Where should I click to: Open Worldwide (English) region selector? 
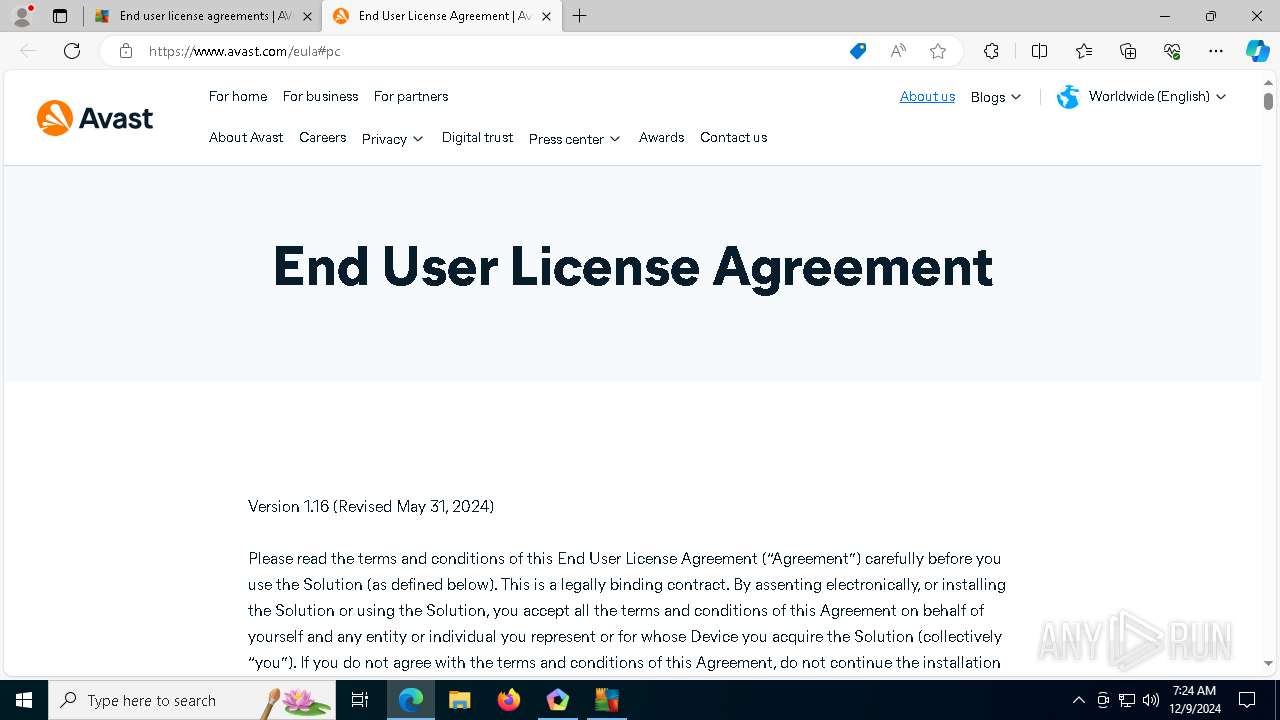(1142, 96)
